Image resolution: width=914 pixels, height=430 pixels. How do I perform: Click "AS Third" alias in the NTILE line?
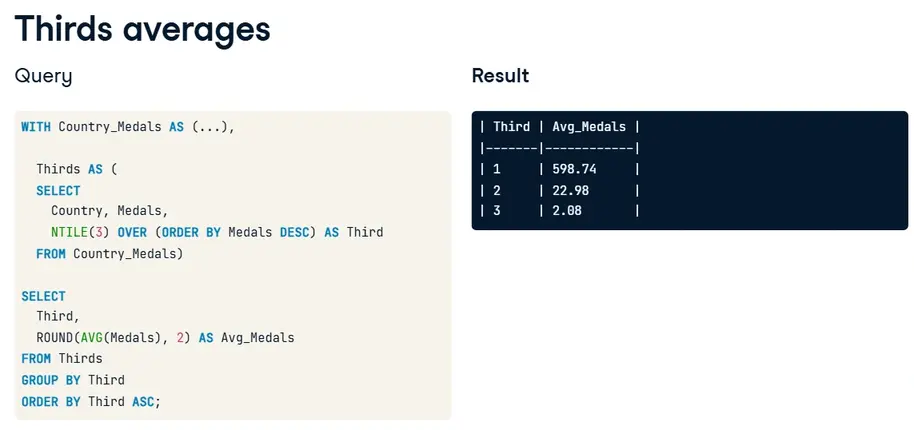coord(353,232)
